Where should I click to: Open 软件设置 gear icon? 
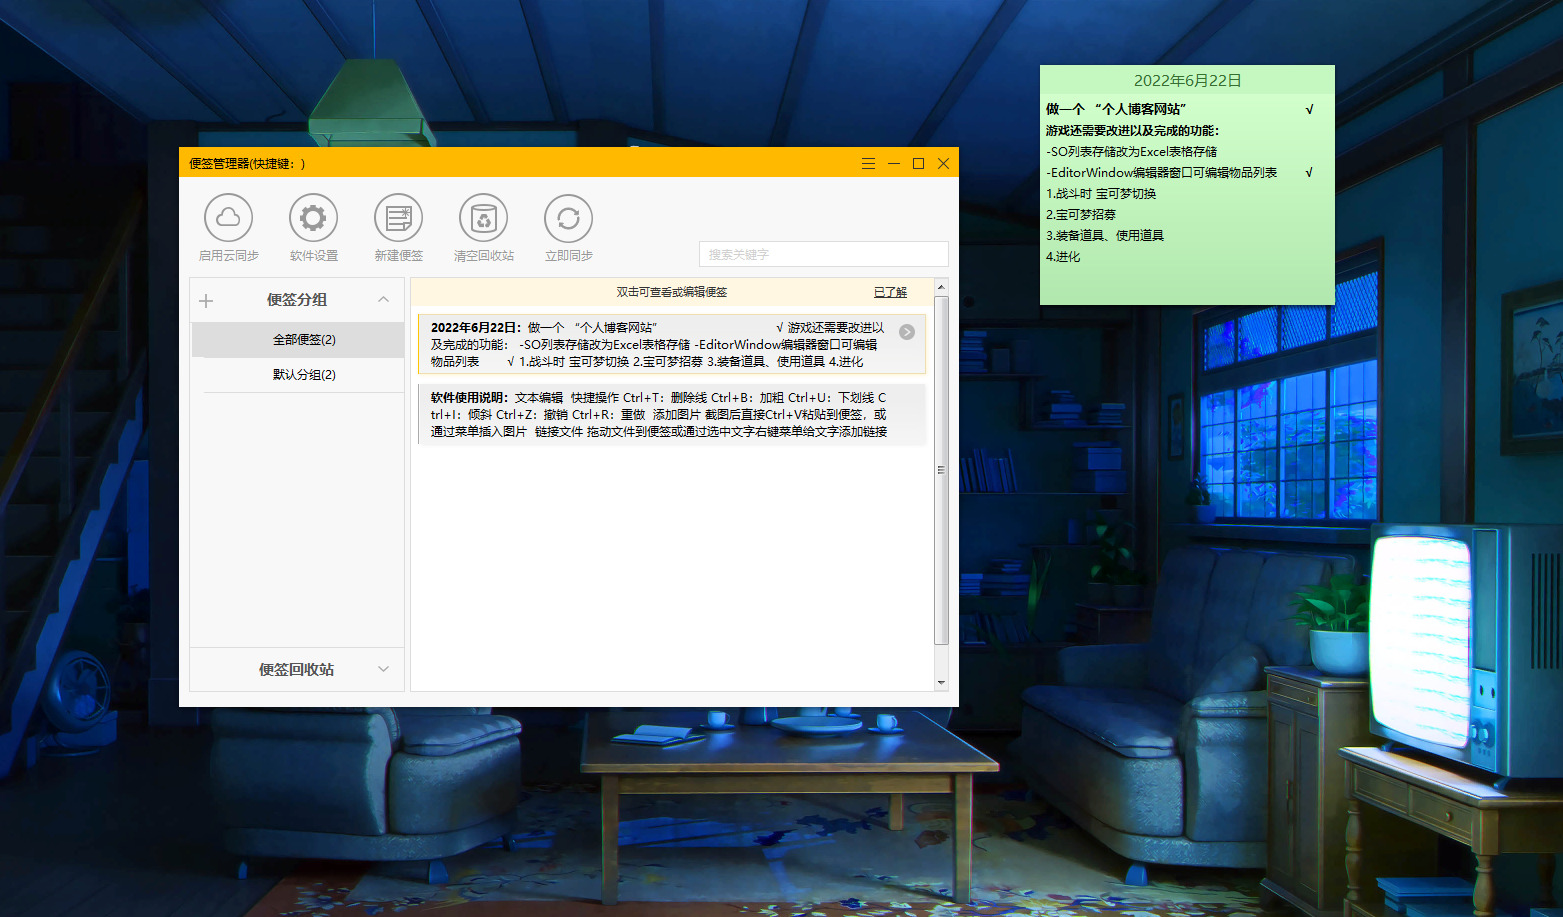click(x=313, y=218)
